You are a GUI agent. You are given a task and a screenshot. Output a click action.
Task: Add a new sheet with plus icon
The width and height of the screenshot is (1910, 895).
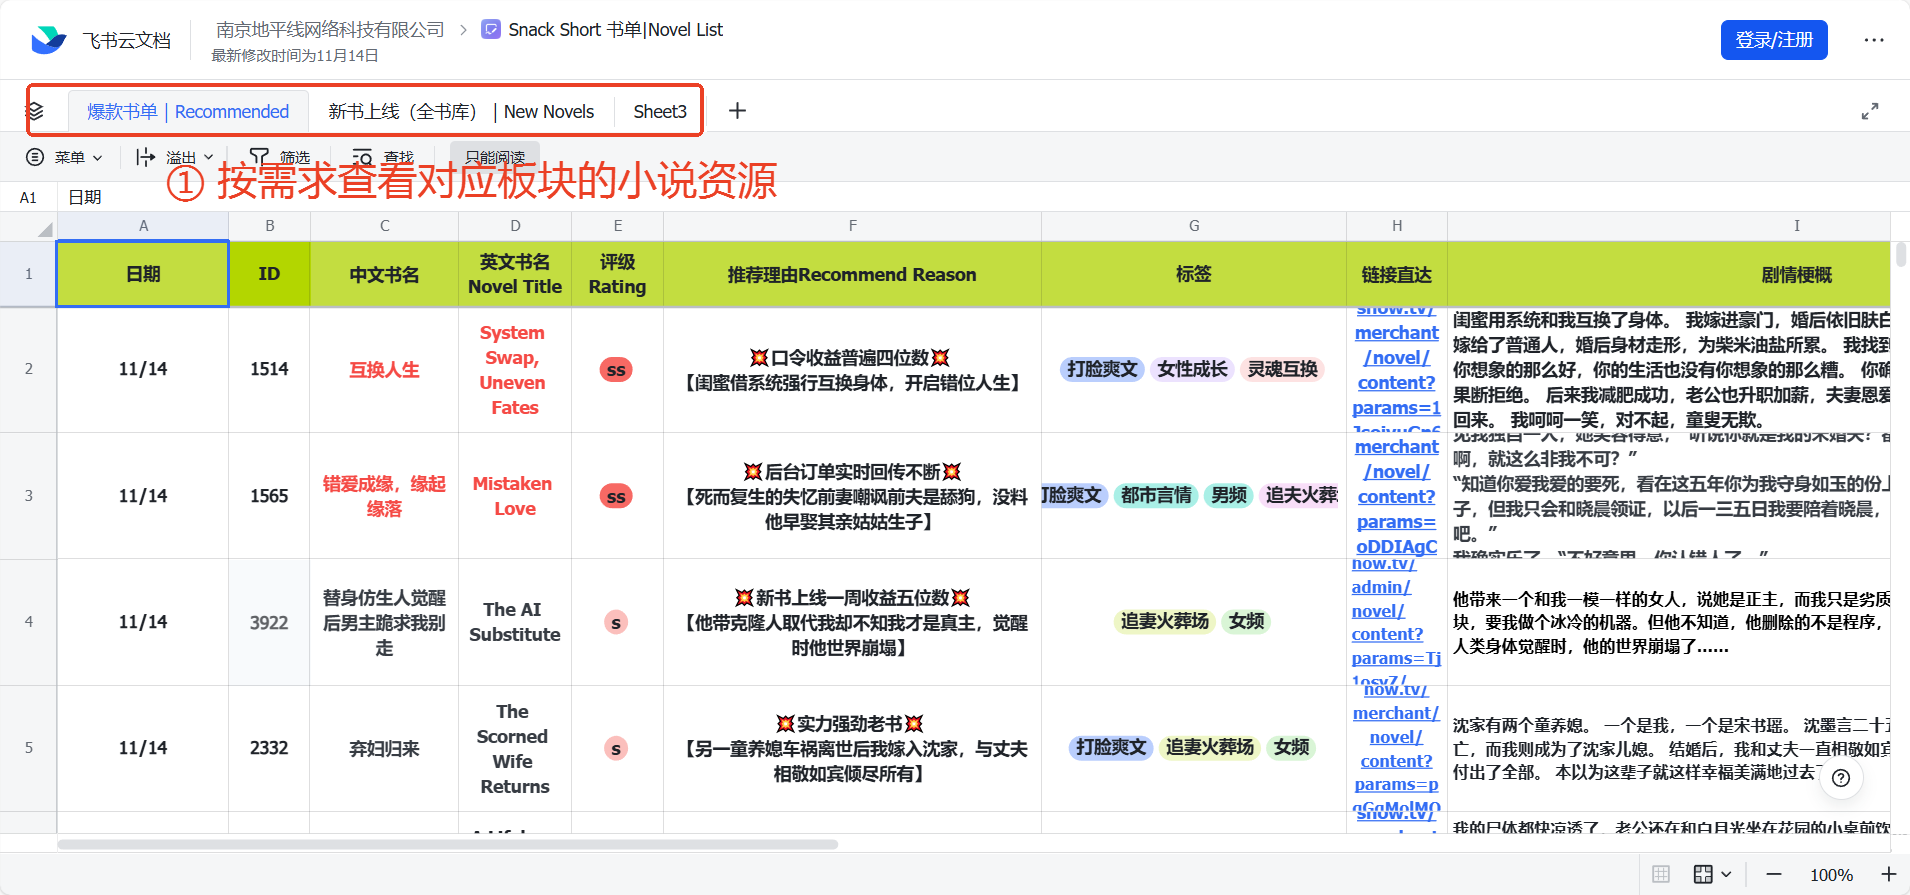737,111
